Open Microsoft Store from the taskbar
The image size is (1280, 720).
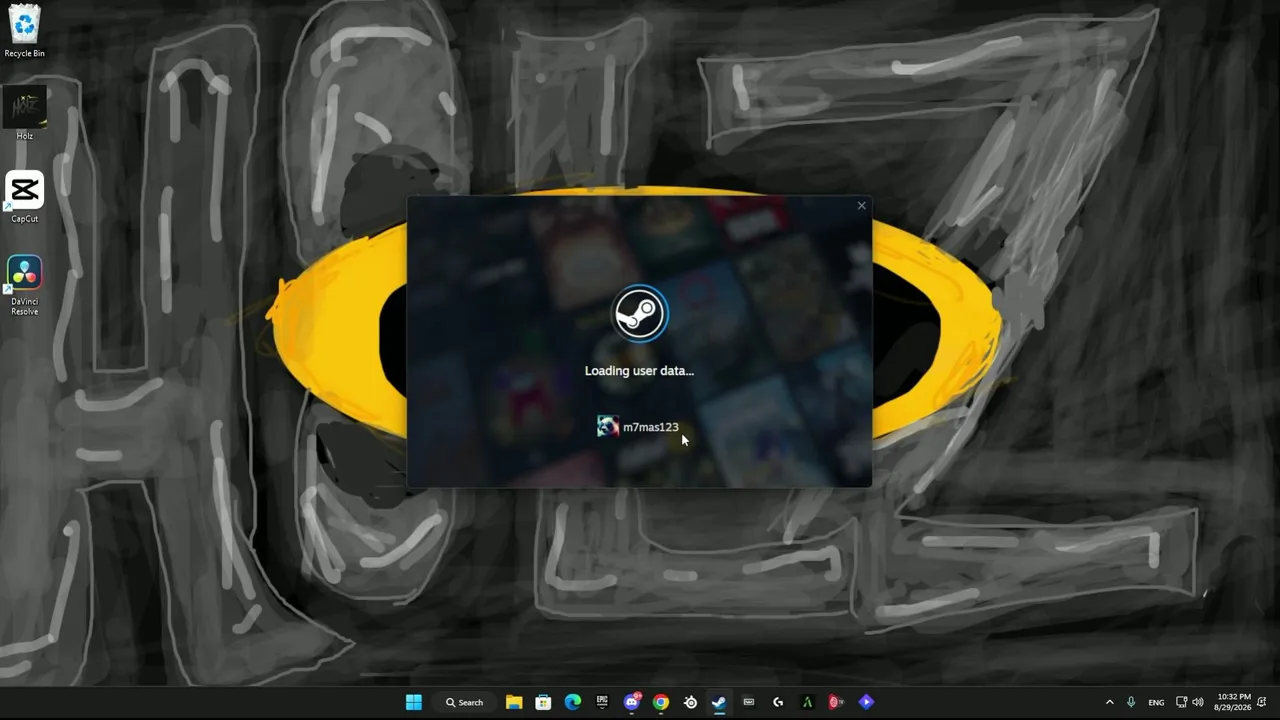(543, 702)
